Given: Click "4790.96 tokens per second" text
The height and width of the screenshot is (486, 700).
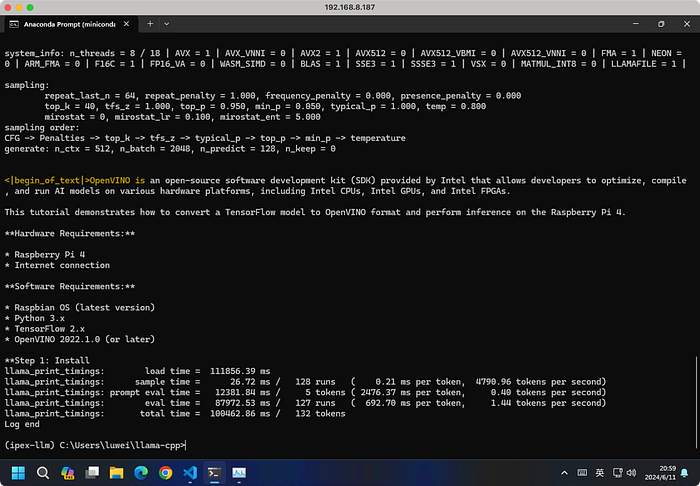Looking at the screenshot, I should tap(540, 382).
